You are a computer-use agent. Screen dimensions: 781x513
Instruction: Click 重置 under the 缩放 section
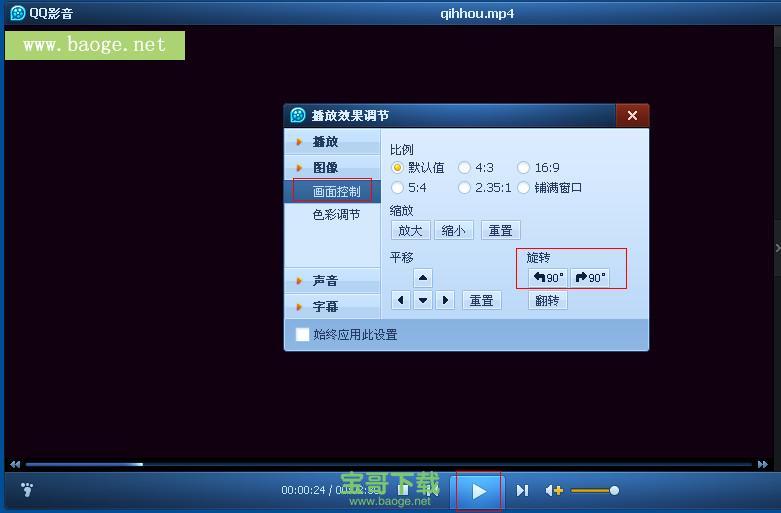click(x=501, y=231)
